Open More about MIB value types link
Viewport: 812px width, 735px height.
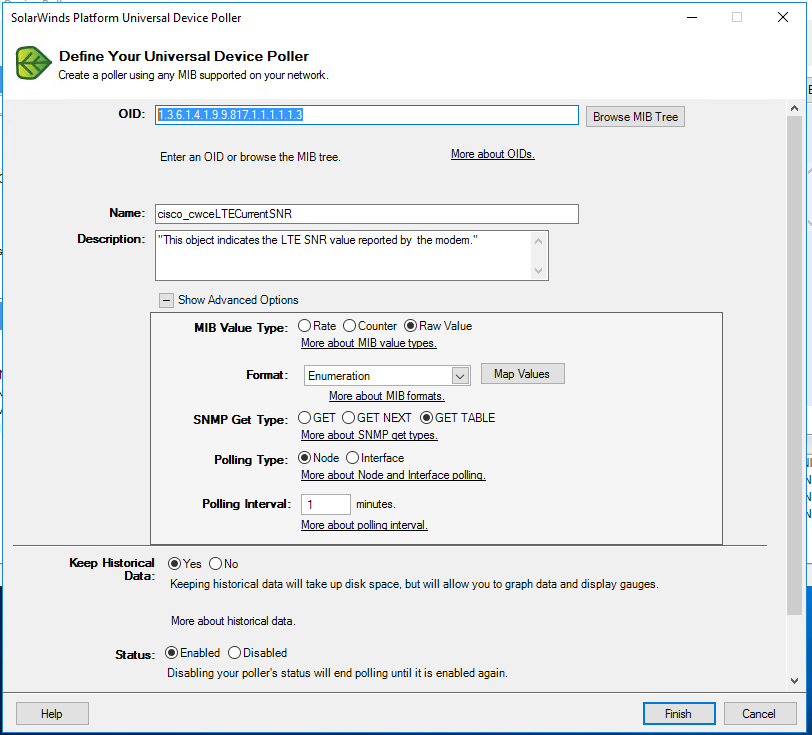(369, 343)
